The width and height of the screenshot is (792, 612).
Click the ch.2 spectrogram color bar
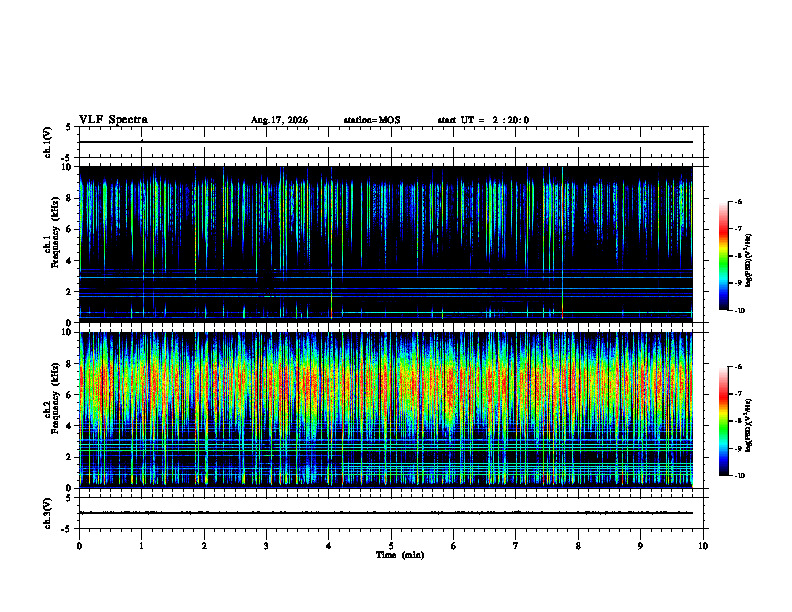(x=723, y=421)
